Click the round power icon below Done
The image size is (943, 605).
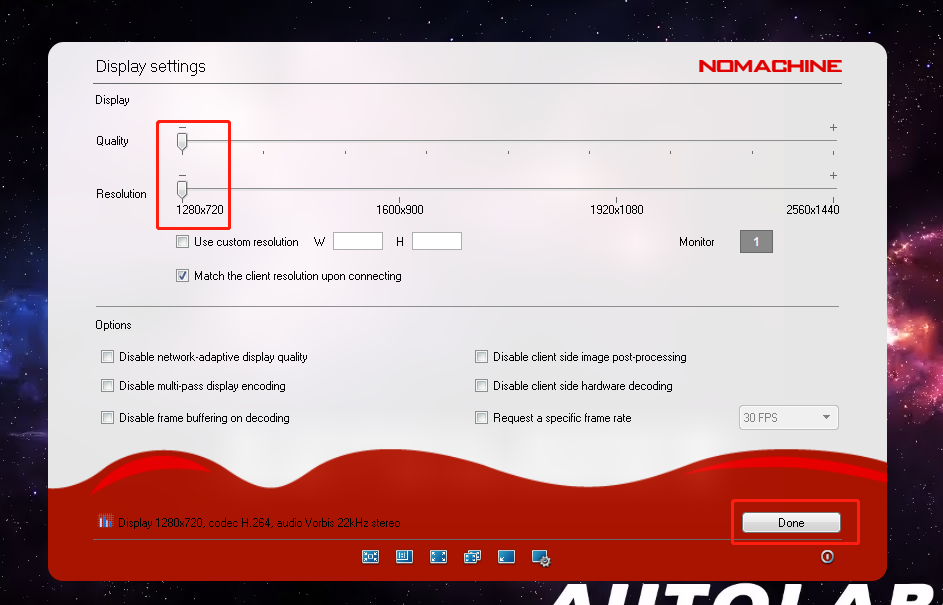coord(827,557)
